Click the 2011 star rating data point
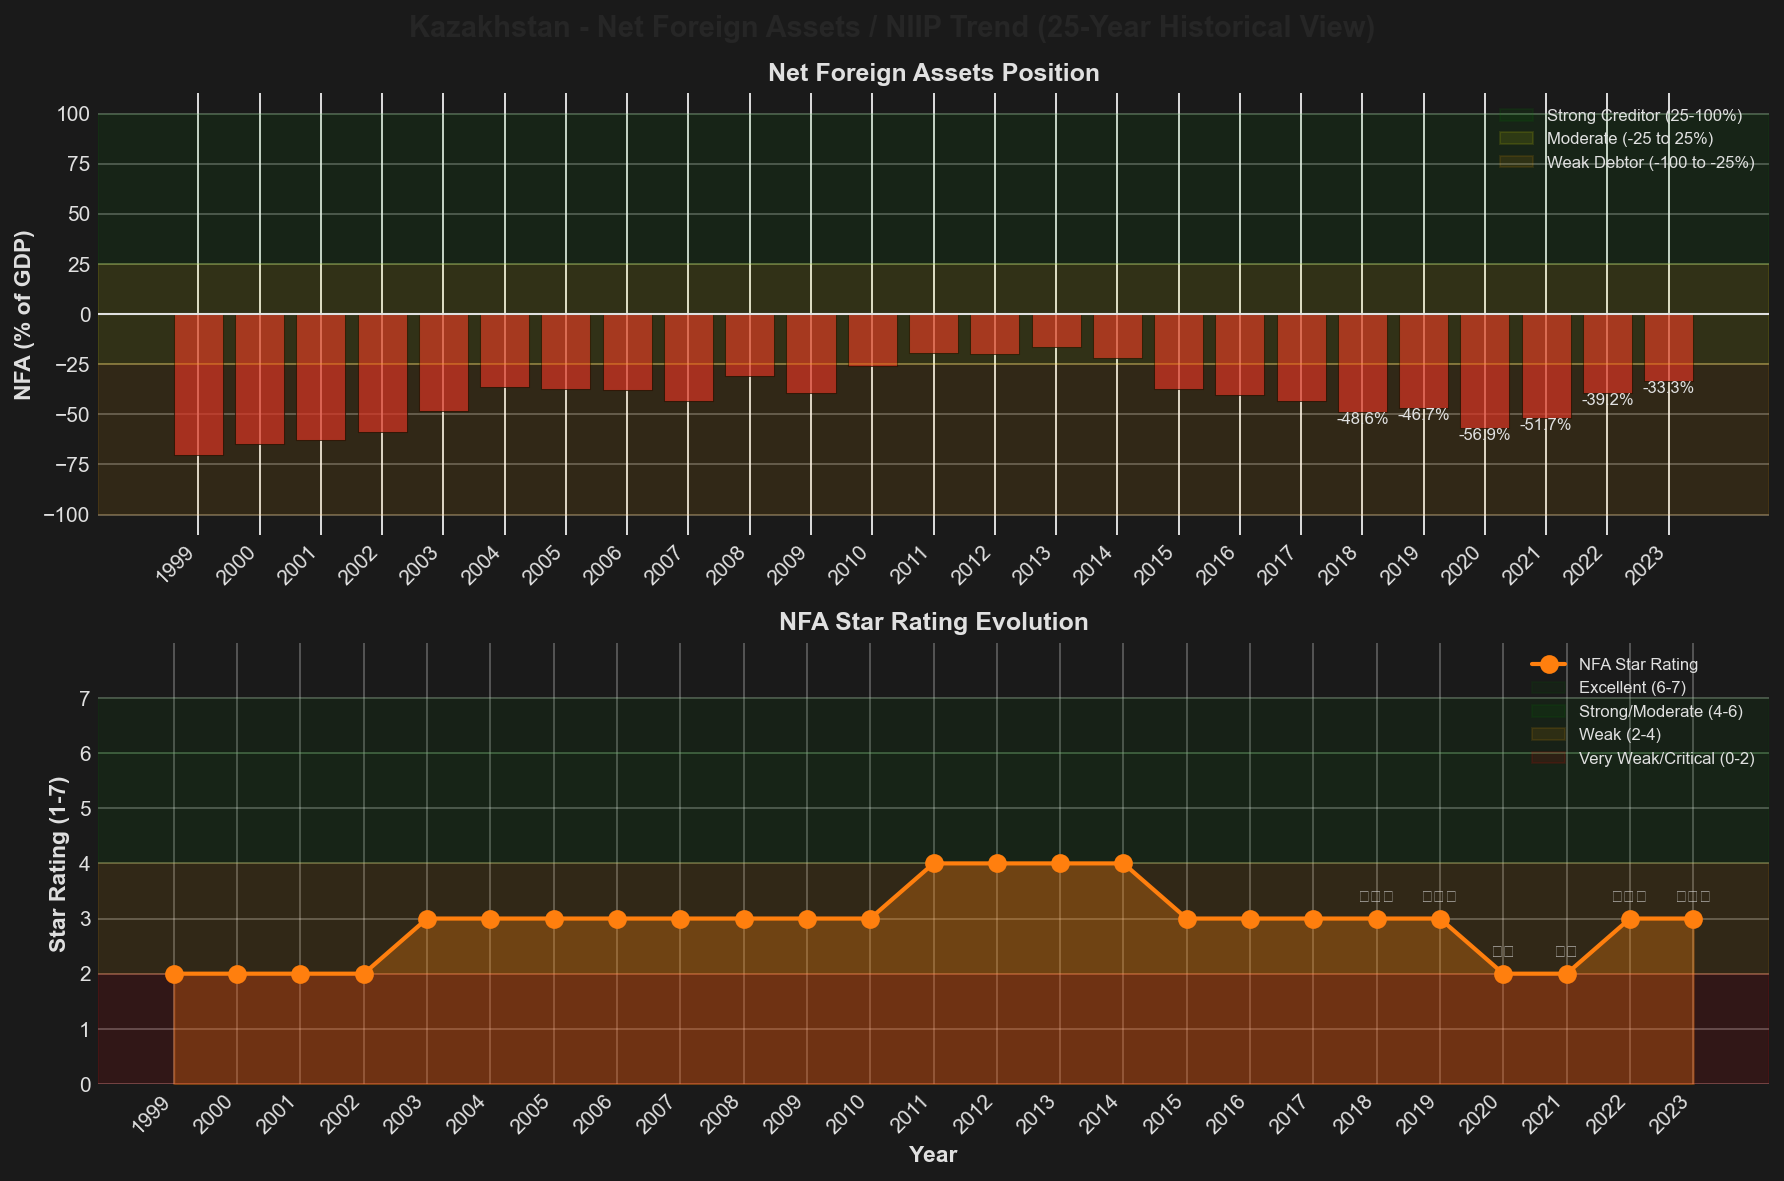 click(x=934, y=864)
